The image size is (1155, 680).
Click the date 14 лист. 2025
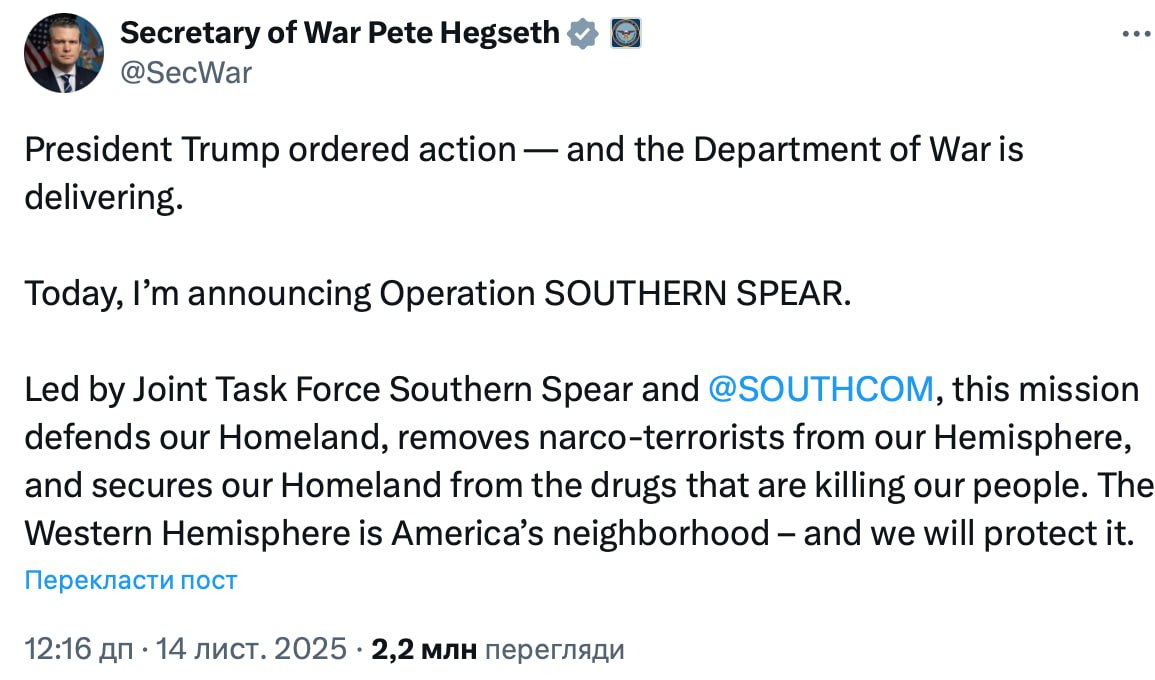[x=250, y=650]
